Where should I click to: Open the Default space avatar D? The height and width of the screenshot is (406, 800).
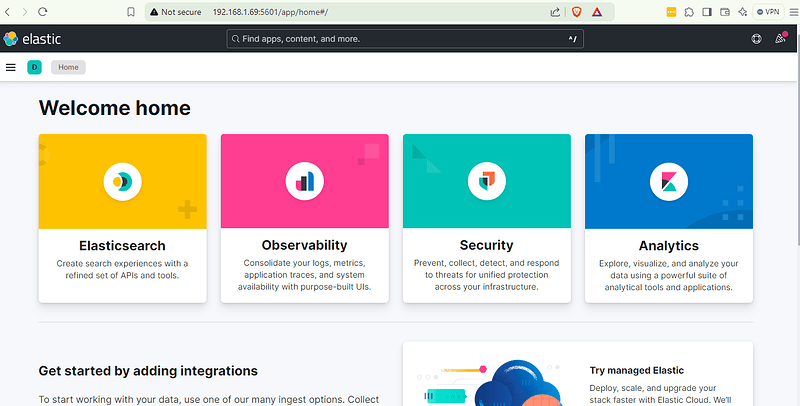[35, 67]
